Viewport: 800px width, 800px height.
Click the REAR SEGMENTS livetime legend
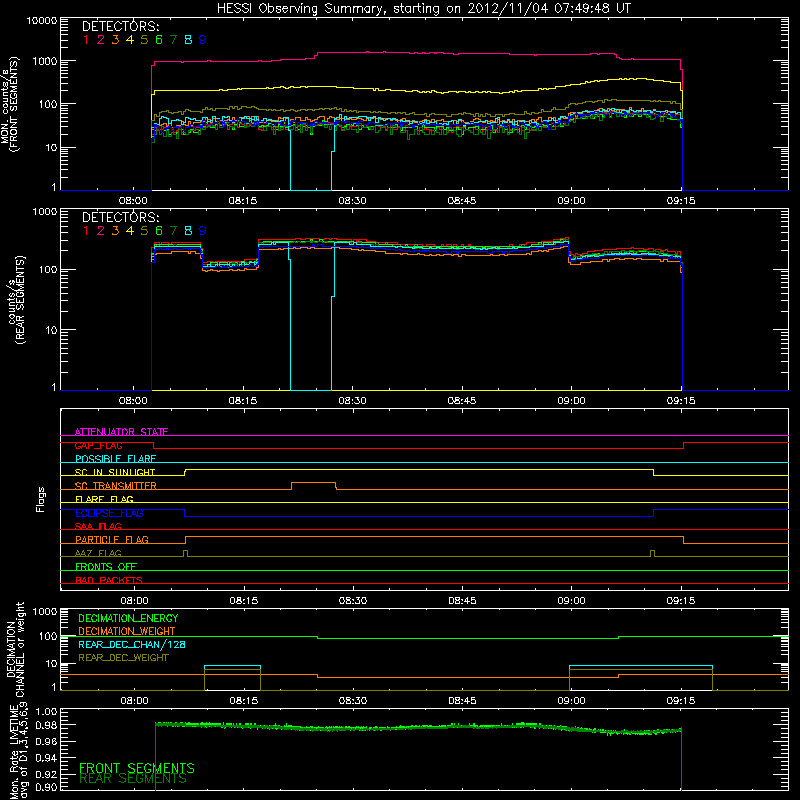pyautogui.click(x=133, y=779)
